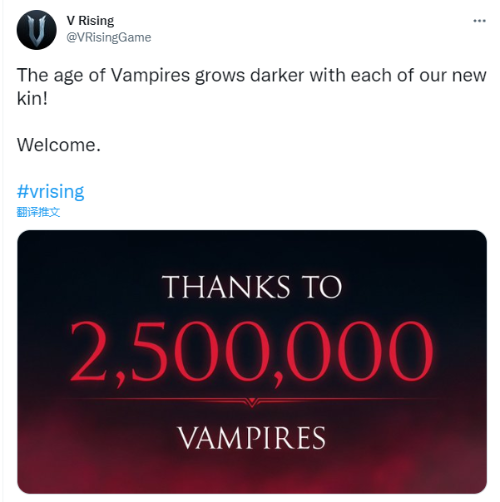Click the word "kin!" in tweet
This screenshot has height=502, width=500.
pyautogui.click(x=32, y=99)
